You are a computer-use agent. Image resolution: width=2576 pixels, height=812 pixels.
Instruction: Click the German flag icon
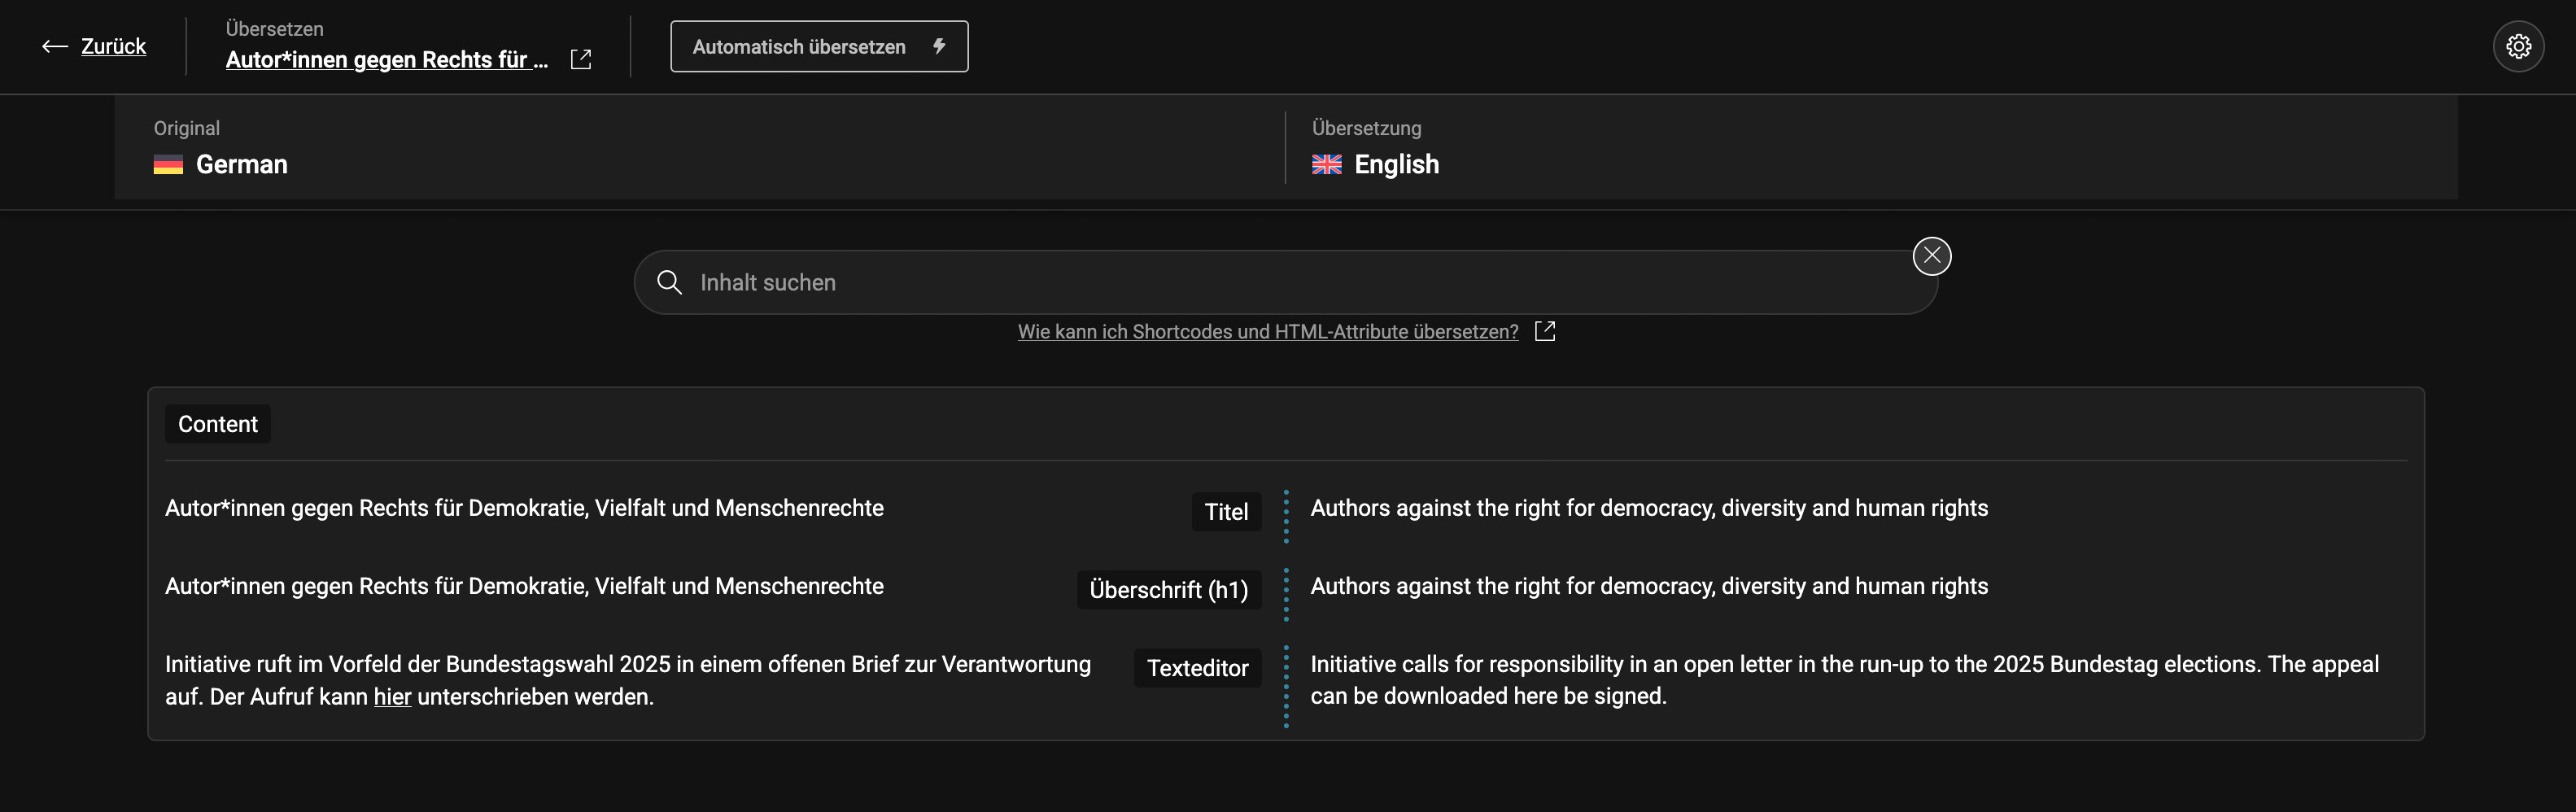(x=168, y=165)
